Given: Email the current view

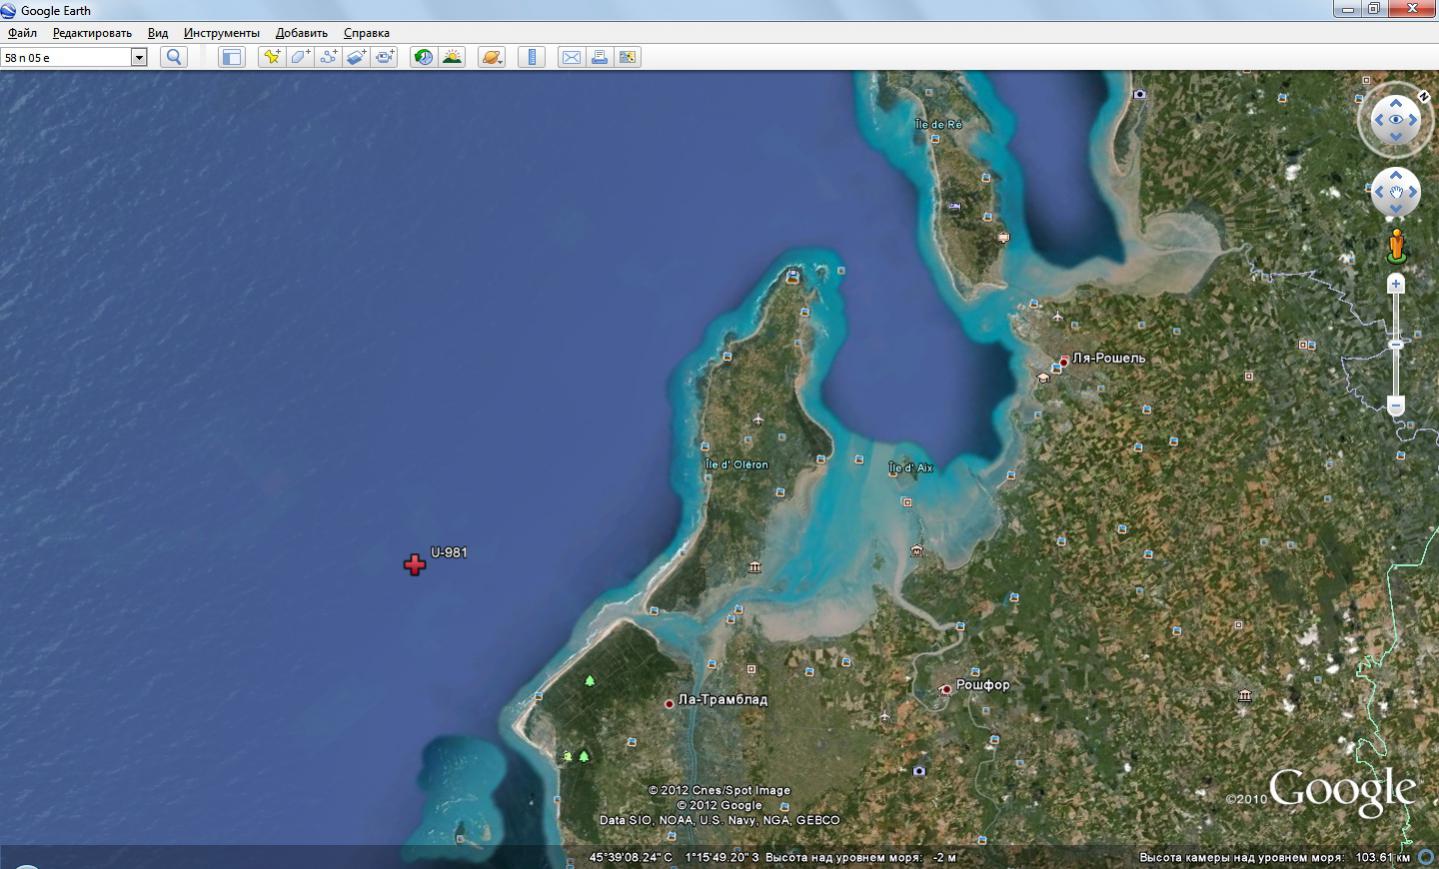Looking at the screenshot, I should click(571, 57).
